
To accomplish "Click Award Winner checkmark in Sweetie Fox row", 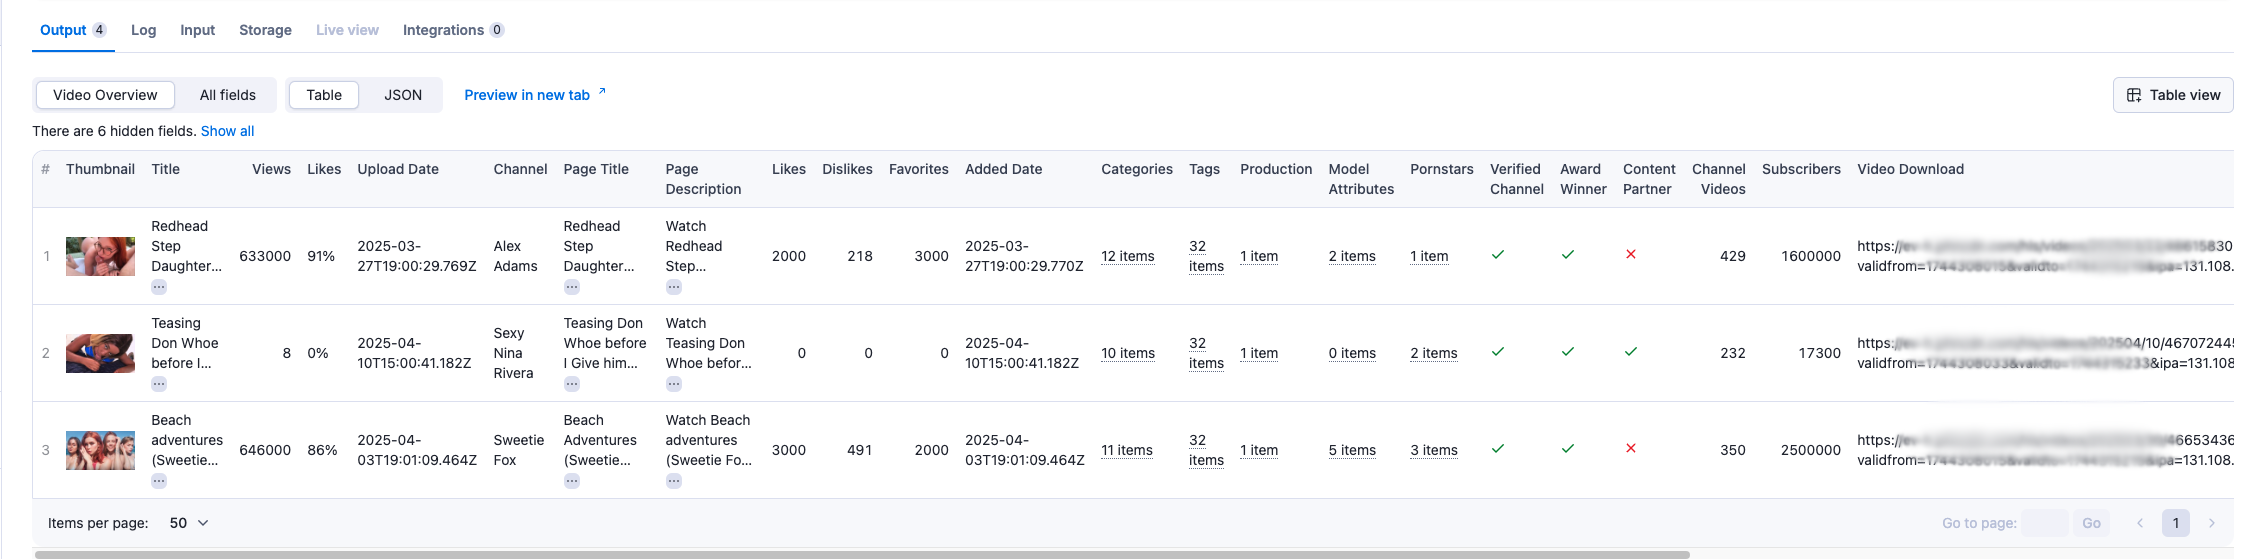I will 1568,449.
